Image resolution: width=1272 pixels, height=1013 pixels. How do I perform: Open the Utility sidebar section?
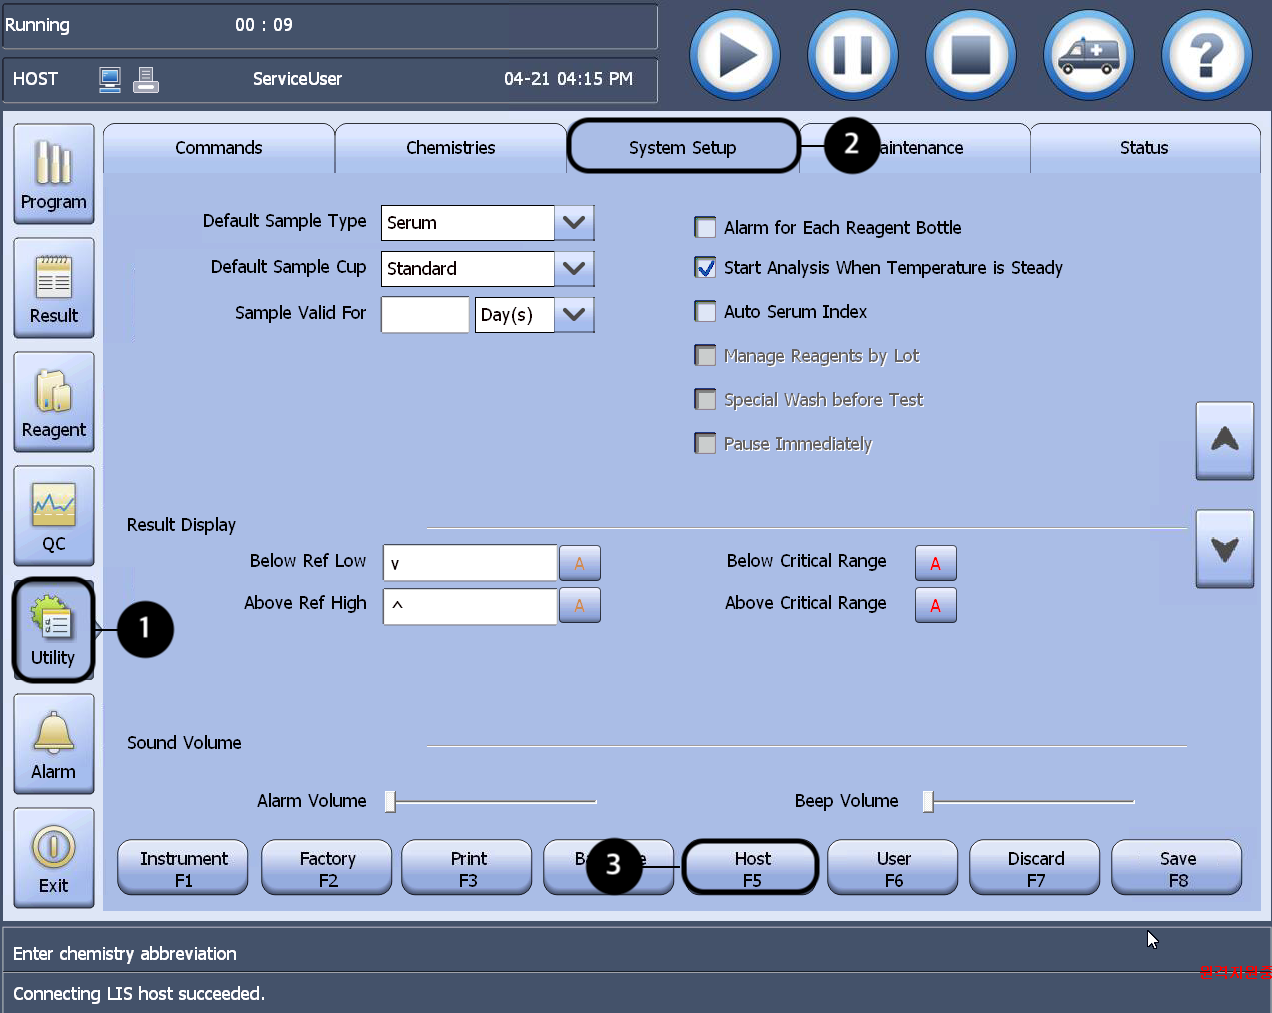[54, 630]
